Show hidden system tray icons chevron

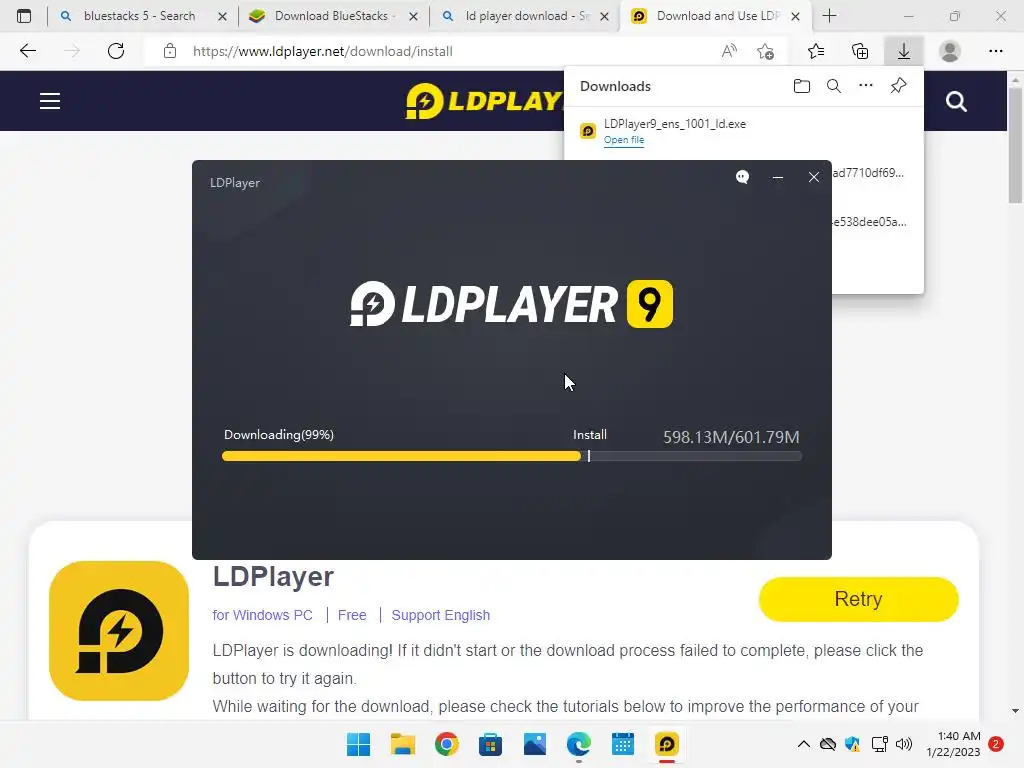[x=804, y=744]
